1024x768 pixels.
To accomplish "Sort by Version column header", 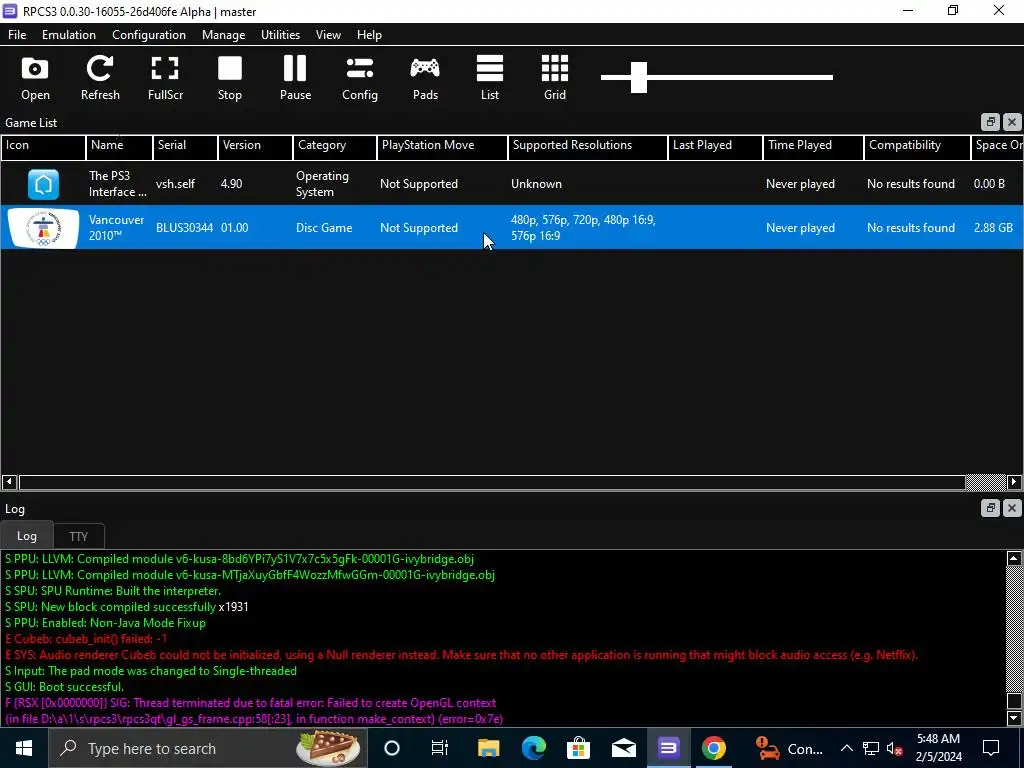I will [255, 147].
